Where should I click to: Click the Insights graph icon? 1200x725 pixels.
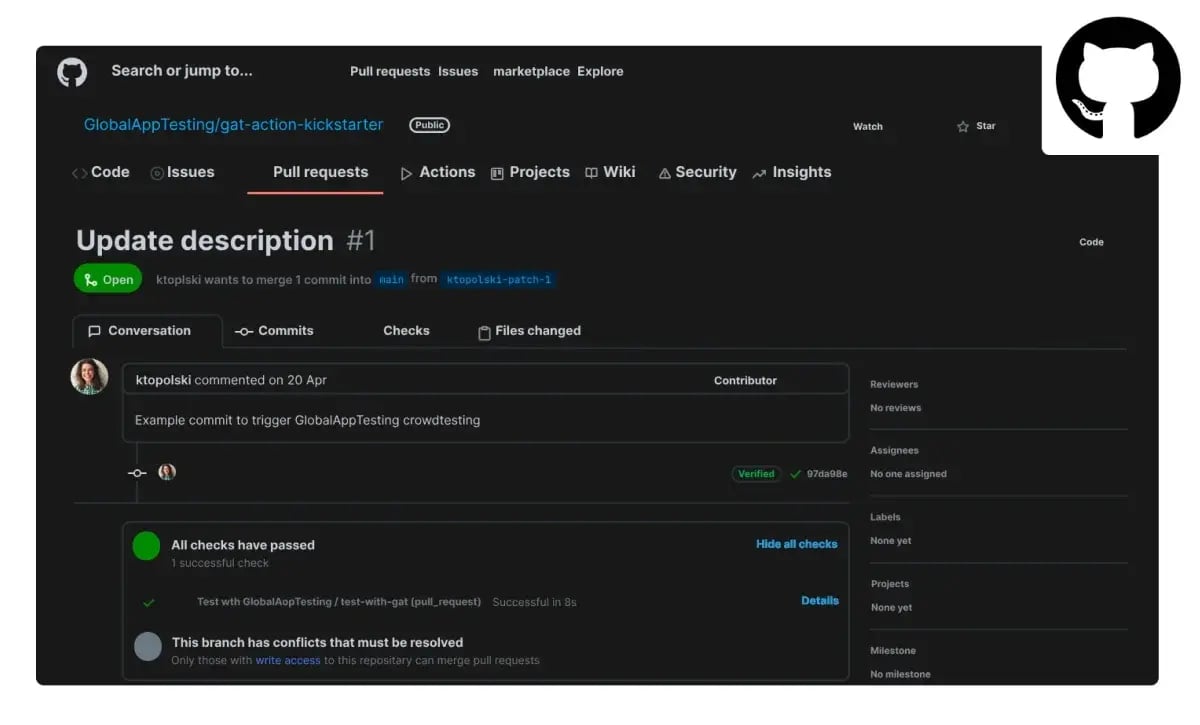tap(757, 172)
